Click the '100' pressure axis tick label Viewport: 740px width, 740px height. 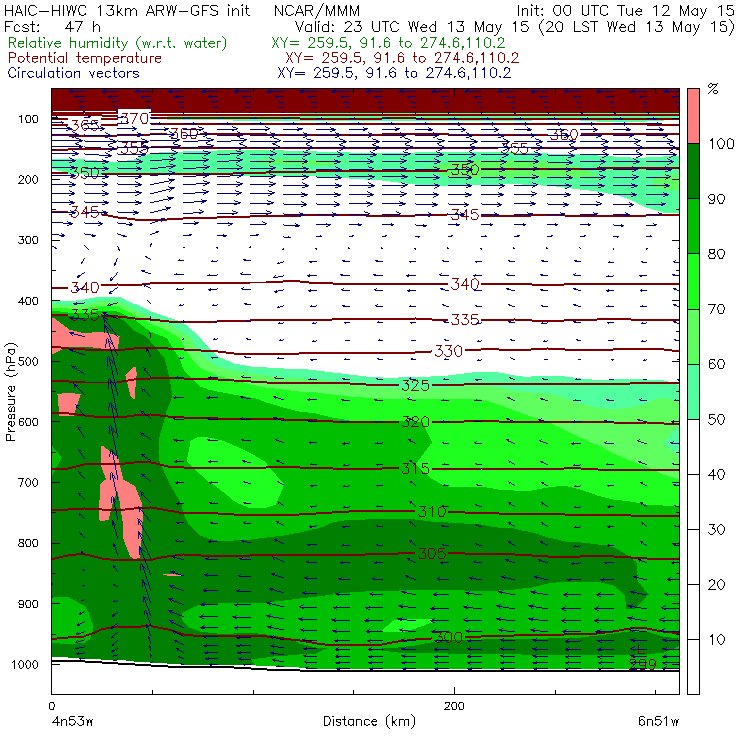tap(28, 119)
